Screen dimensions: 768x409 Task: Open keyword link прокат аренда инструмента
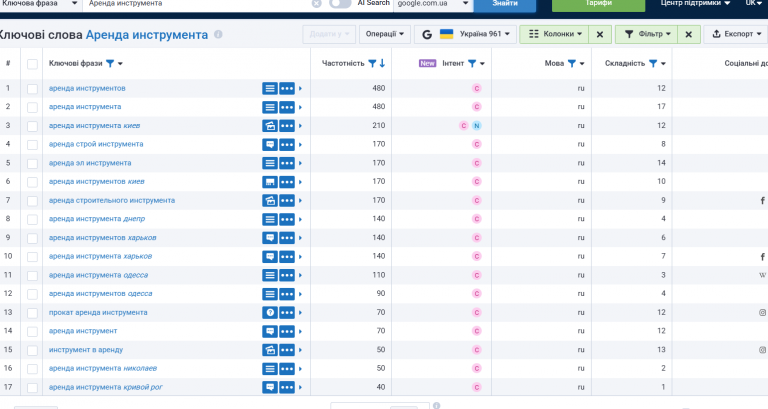pos(98,313)
